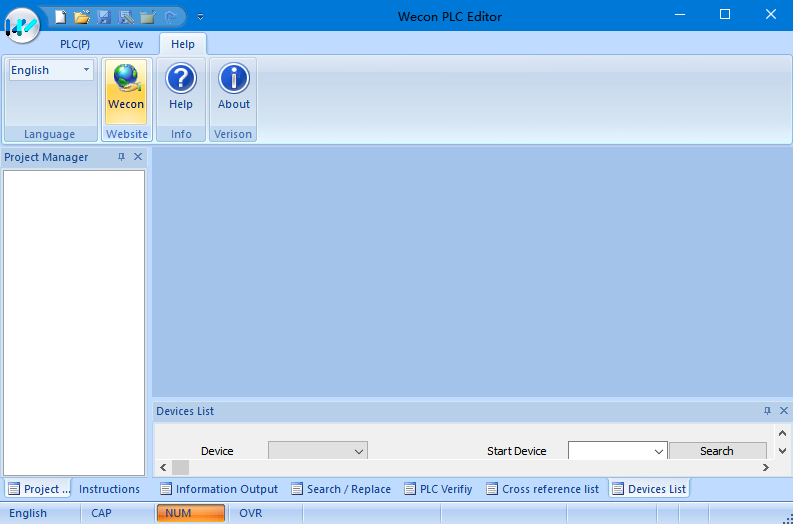The width and height of the screenshot is (793, 524).
Task: Select the Help ribbon tab
Action: (183, 44)
